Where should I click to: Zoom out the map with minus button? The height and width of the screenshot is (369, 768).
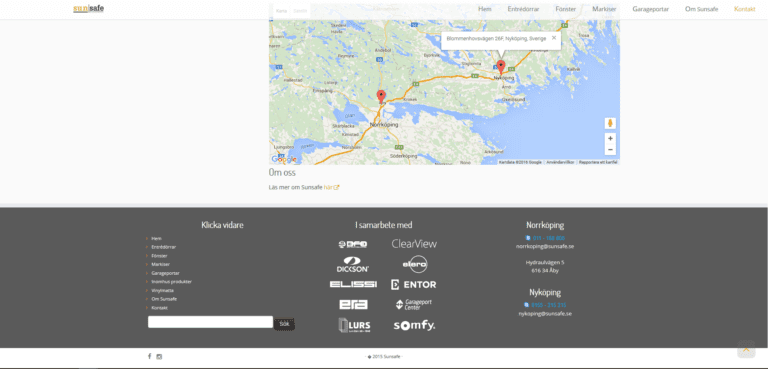click(610, 149)
